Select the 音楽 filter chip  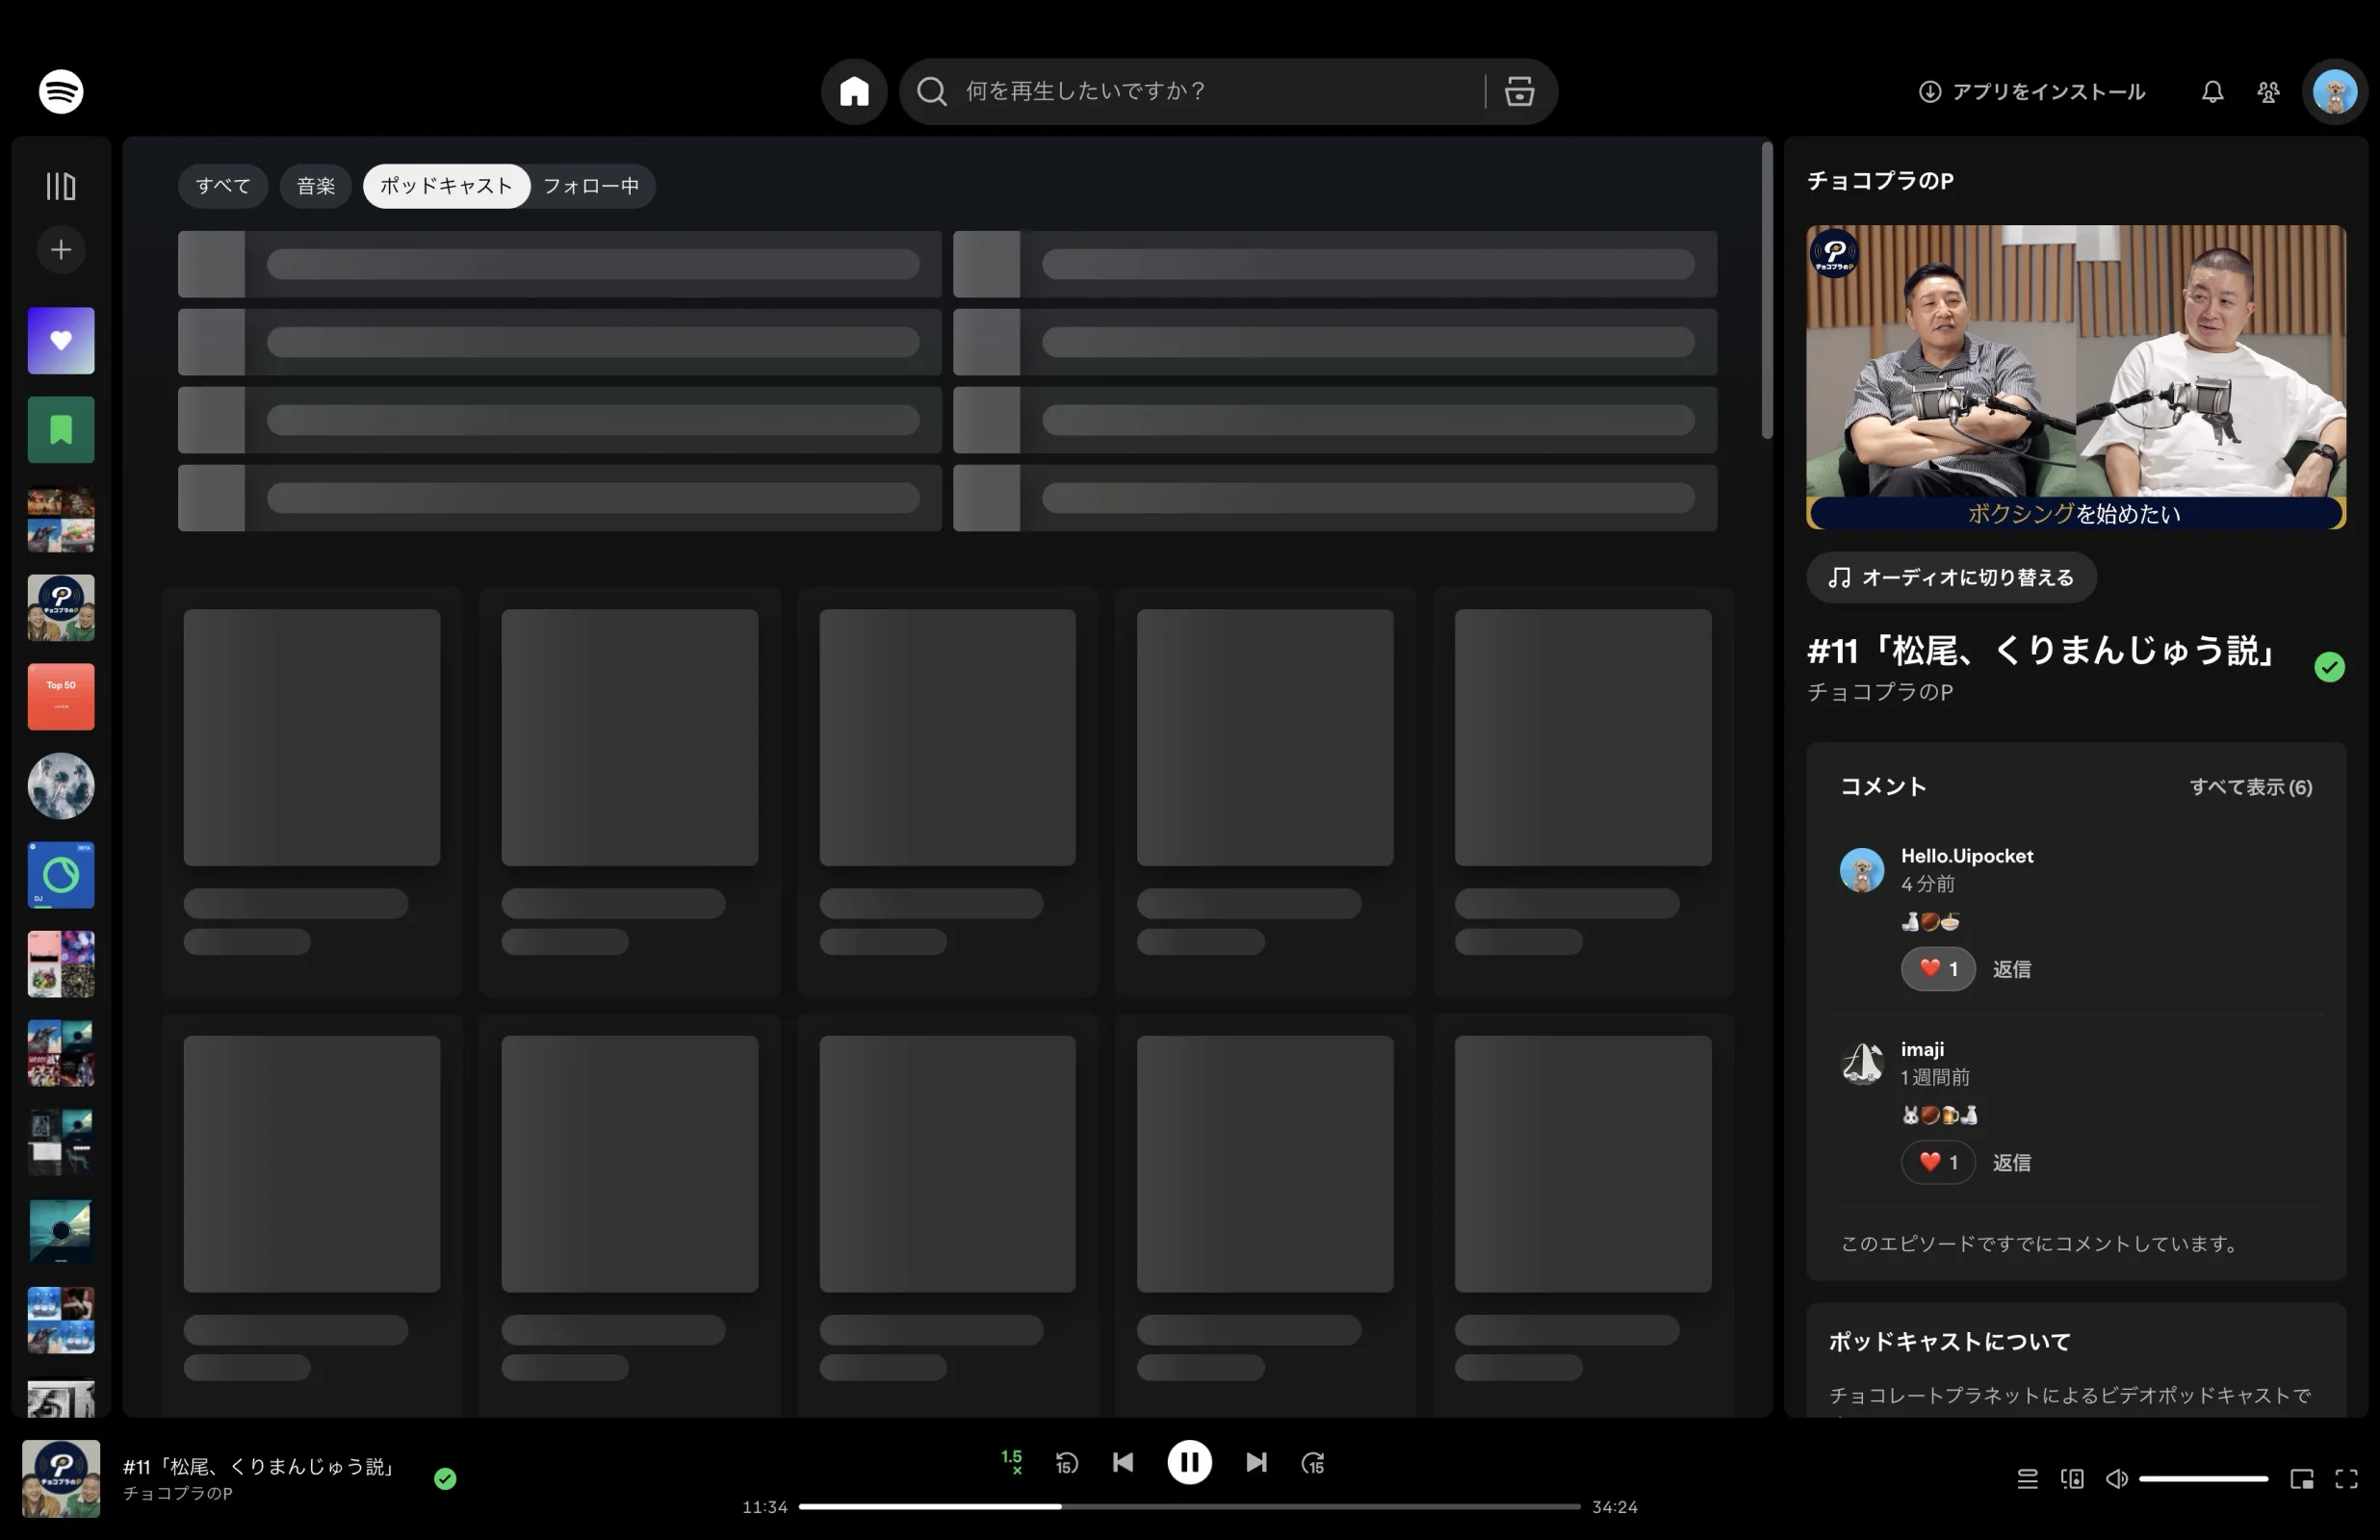tap(316, 186)
